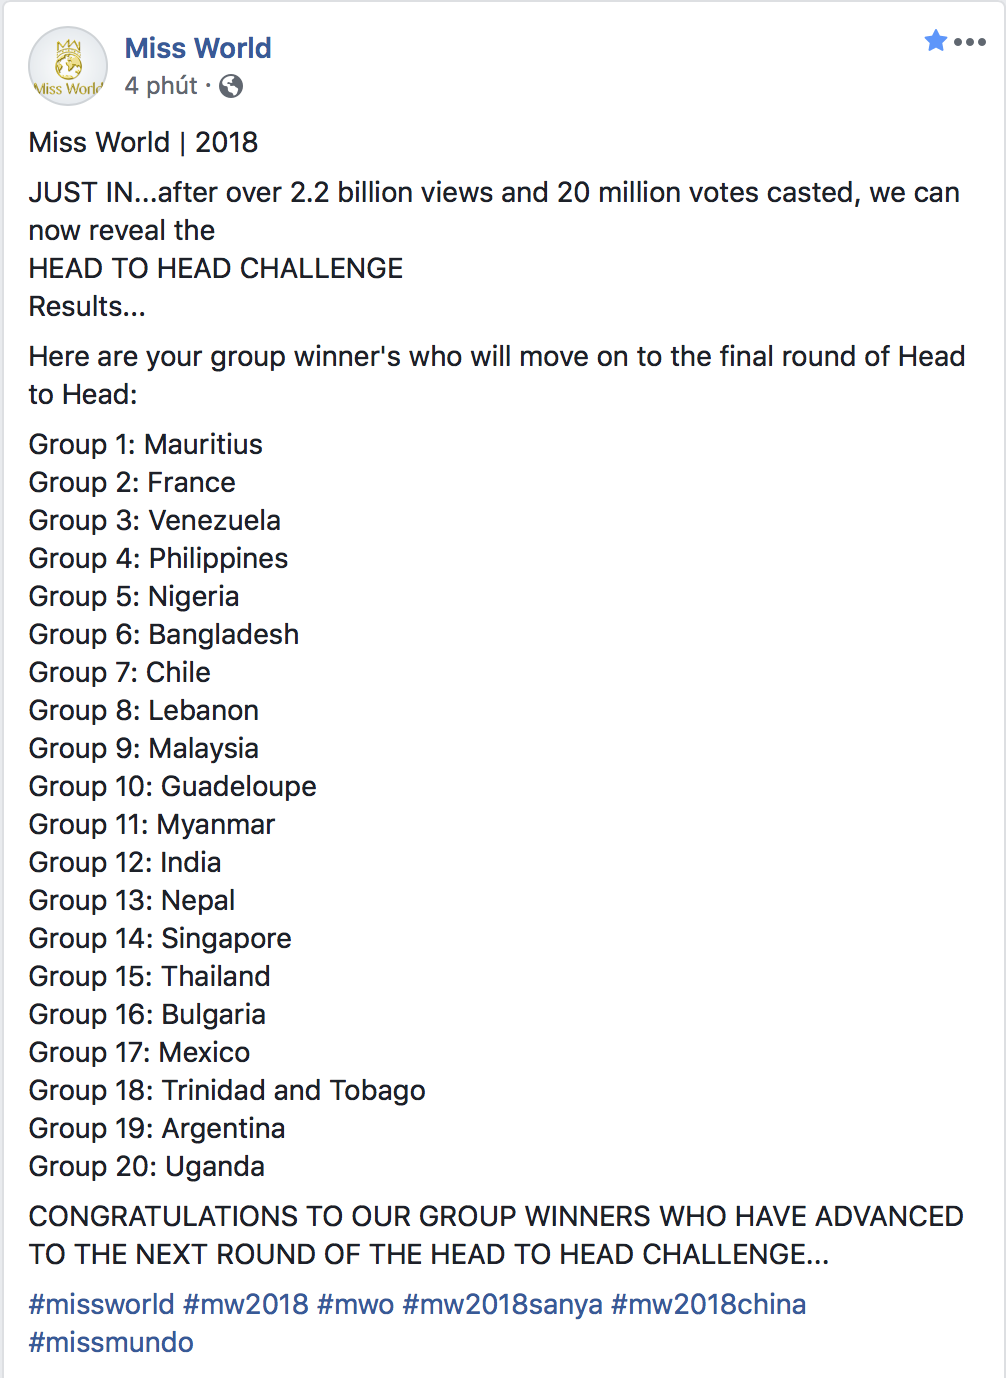Screen dimensions: 1006x1378
Task: Open the Miss World profile picture
Action: [68, 66]
